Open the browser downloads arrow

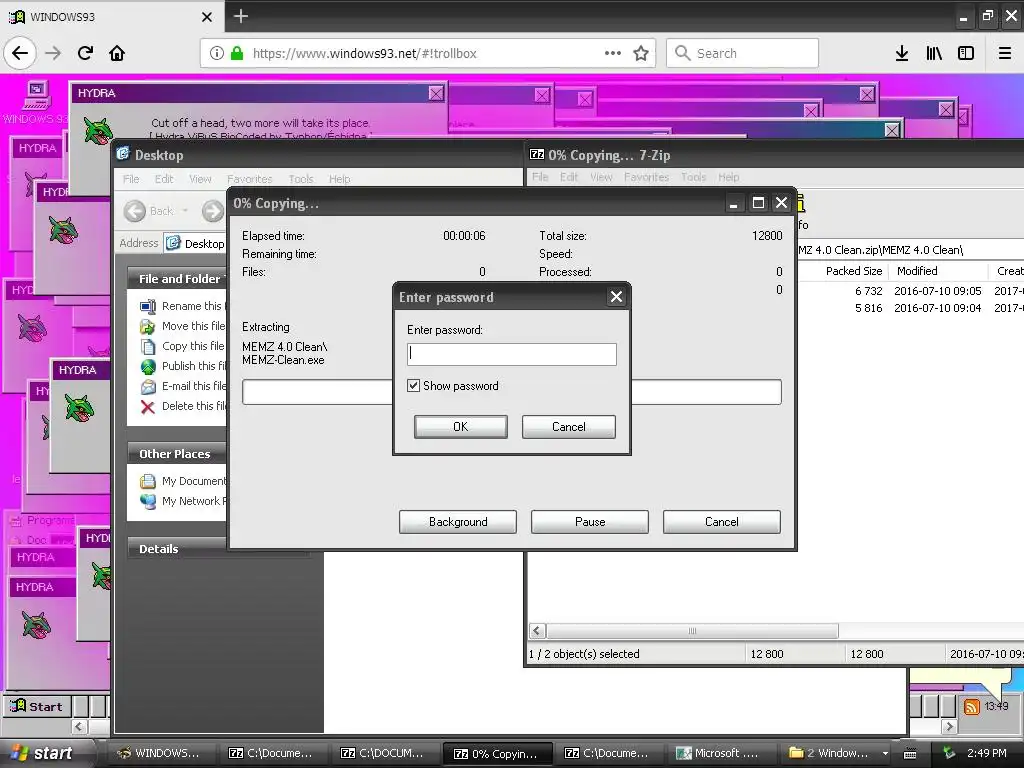point(902,53)
